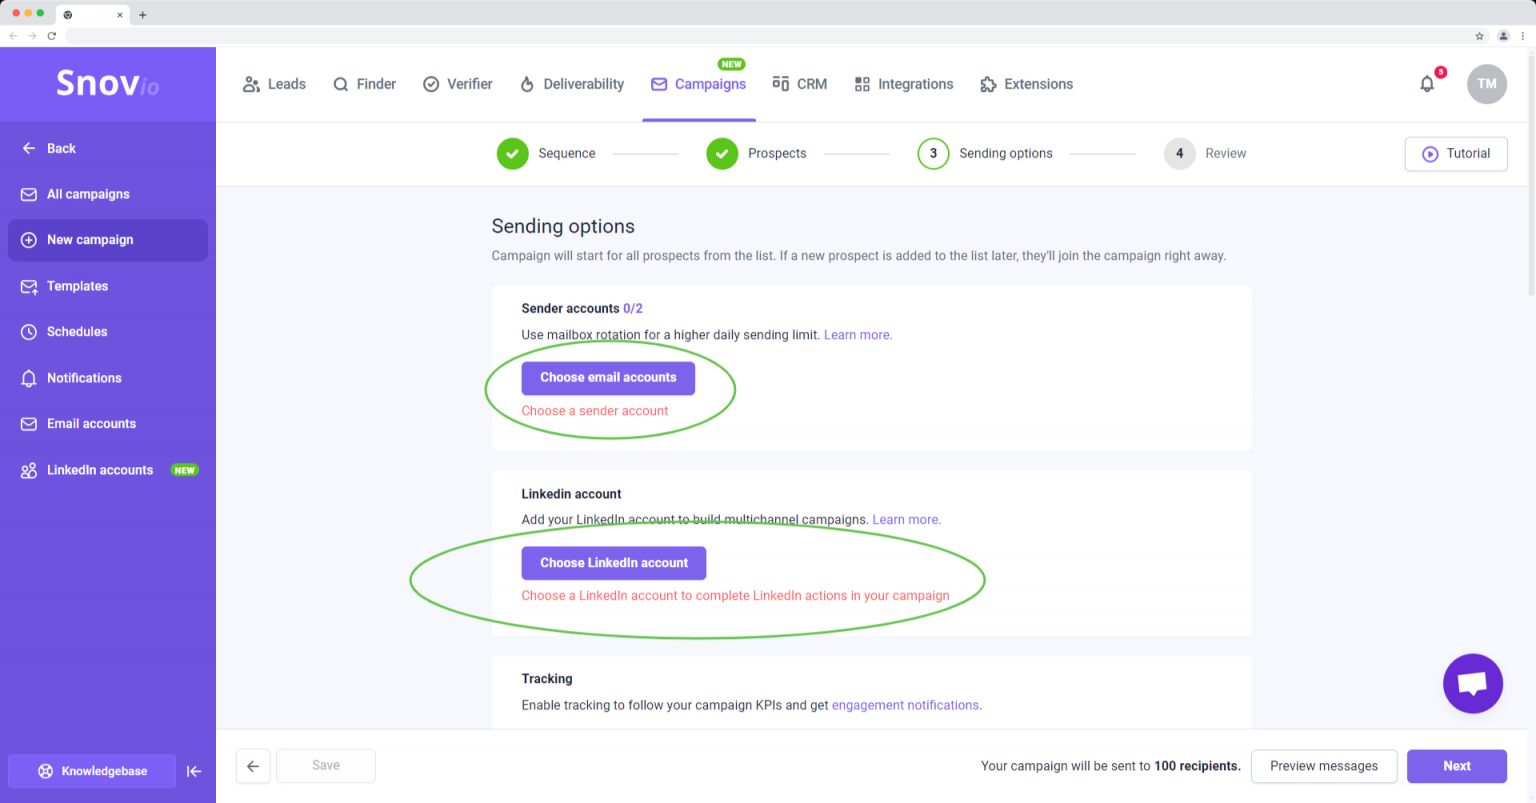Click the Sending options heading
The height and width of the screenshot is (803, 1536).
coord(563,226)
